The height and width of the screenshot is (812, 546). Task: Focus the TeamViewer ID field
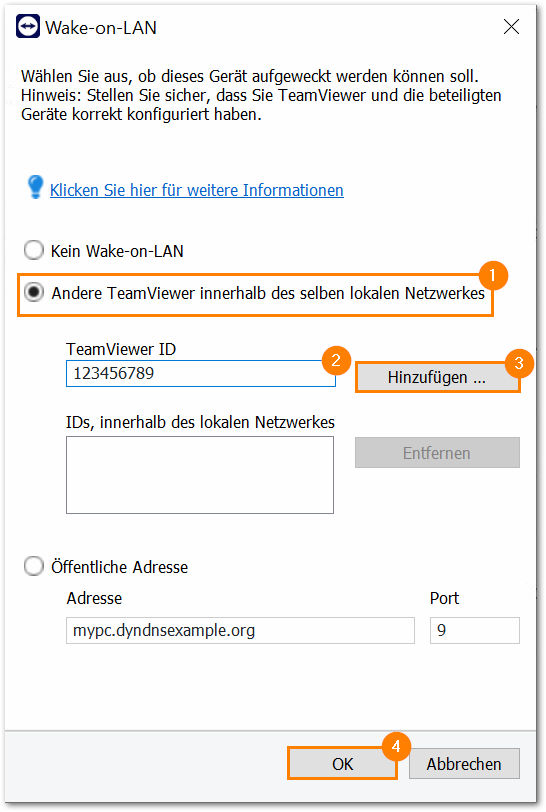tap(201, 373)
